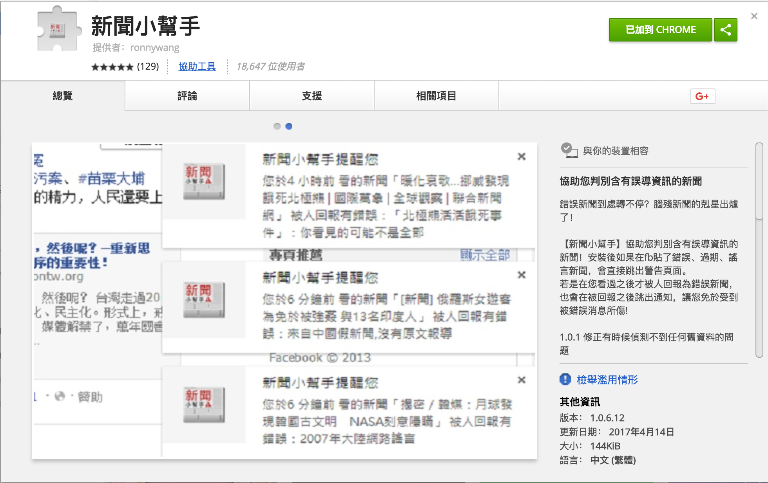Close the first notification about 北極熊

[522, 157]
